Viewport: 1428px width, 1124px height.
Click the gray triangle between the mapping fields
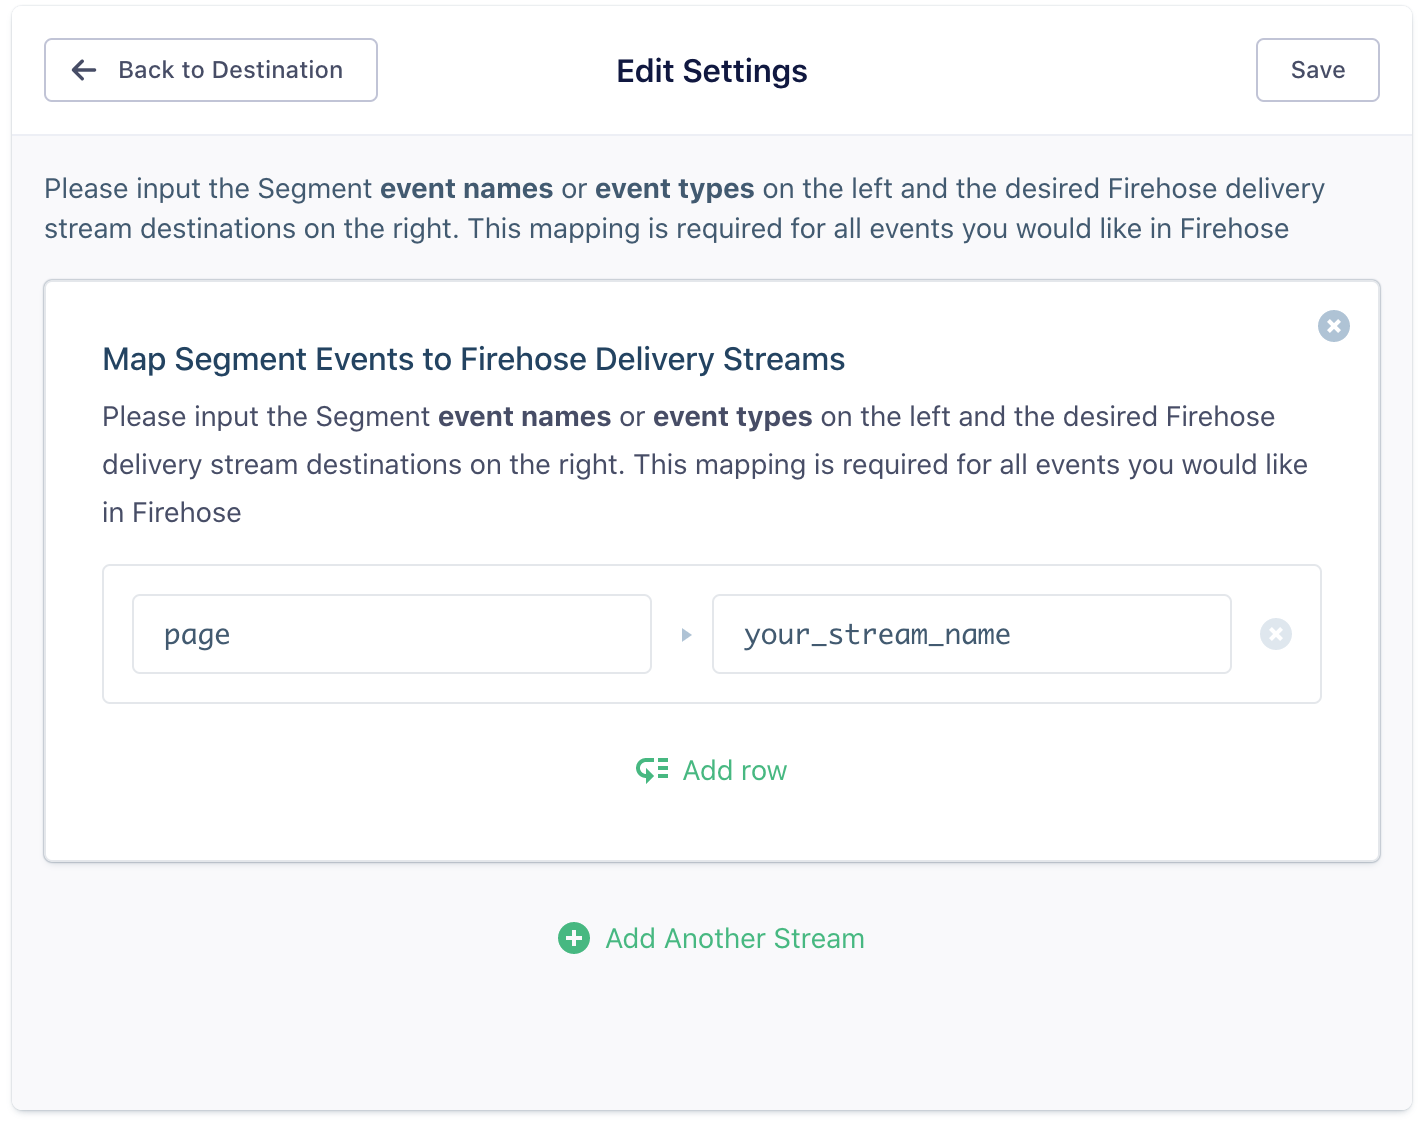[686, 634]
